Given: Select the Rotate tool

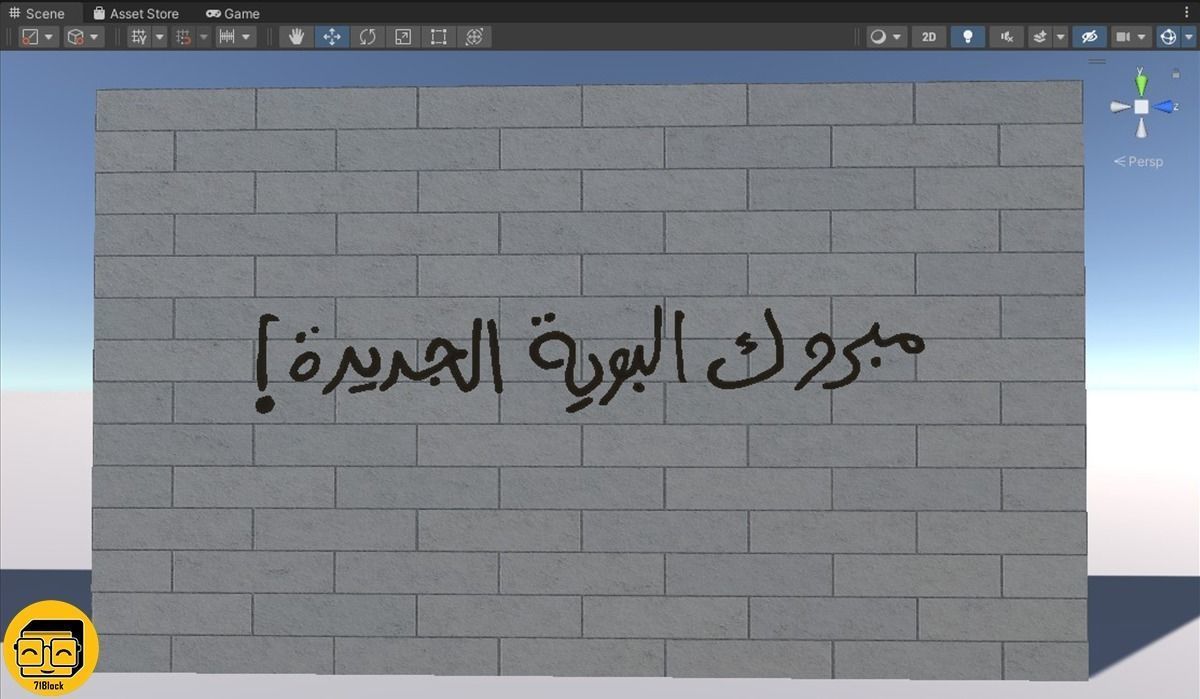Looking at the screenshot, I should 367,37.
